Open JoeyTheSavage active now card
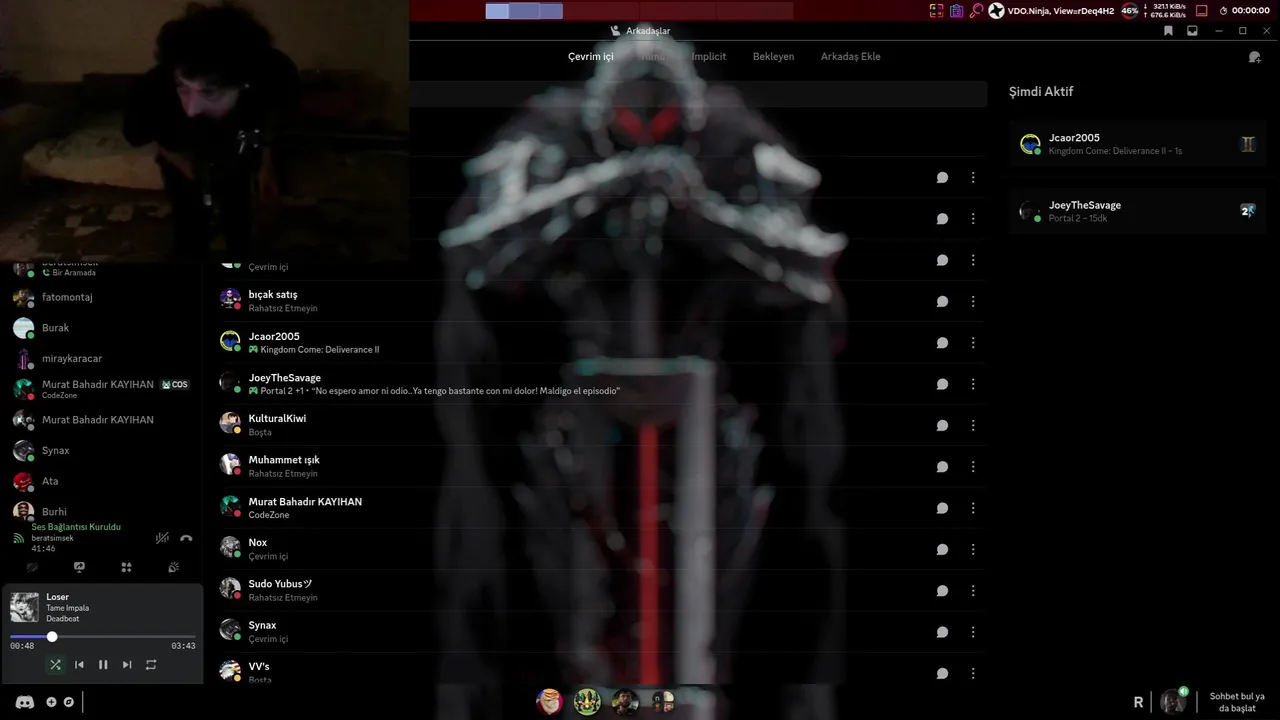The height and width of the screenshot is (720, 1280). (1138, 211)
